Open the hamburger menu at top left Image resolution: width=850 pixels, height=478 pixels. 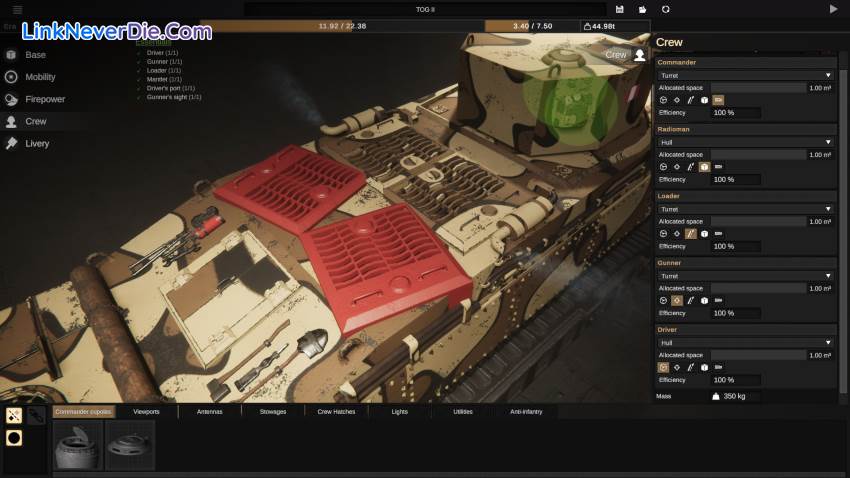(17, 9)
